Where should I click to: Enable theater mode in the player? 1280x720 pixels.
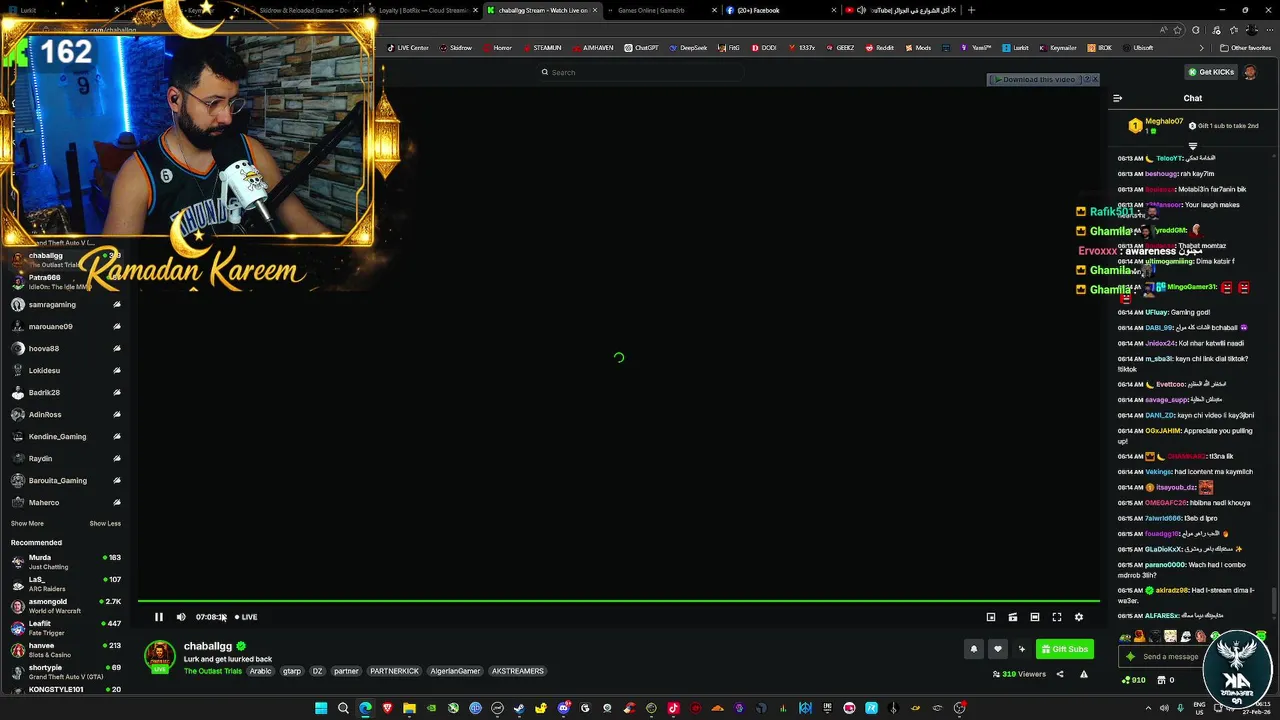[1035, 617]
